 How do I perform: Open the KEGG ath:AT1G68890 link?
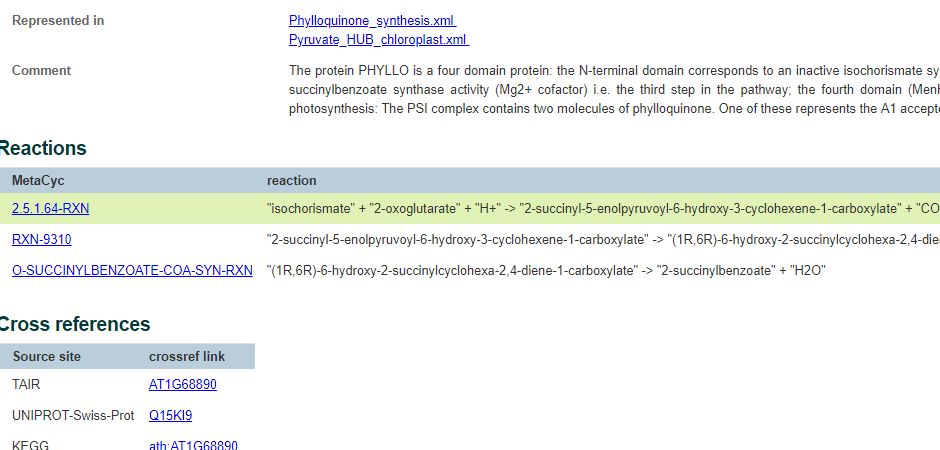click(193, 445)
